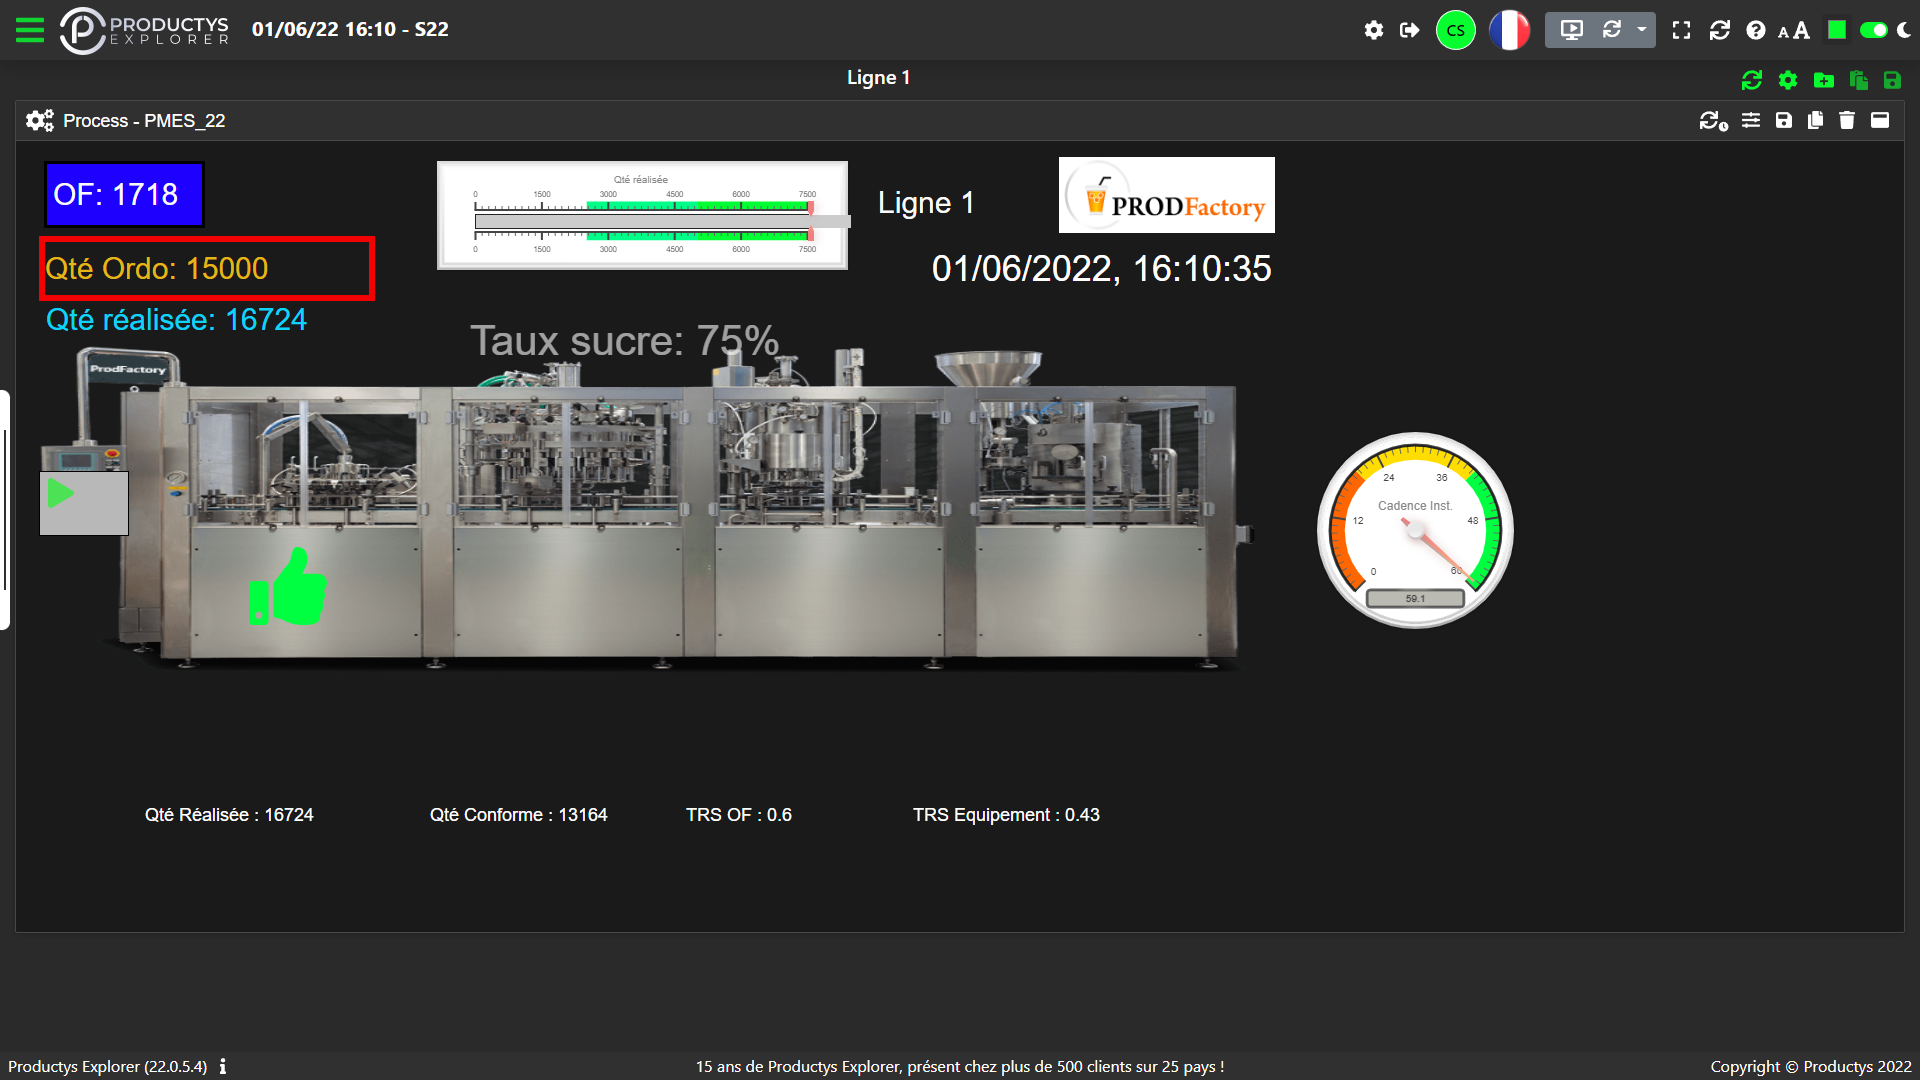This screenshot has width=1920, height=1080.
Task: Click the Qté Ordo 15000 label
Action: [157, 269]
